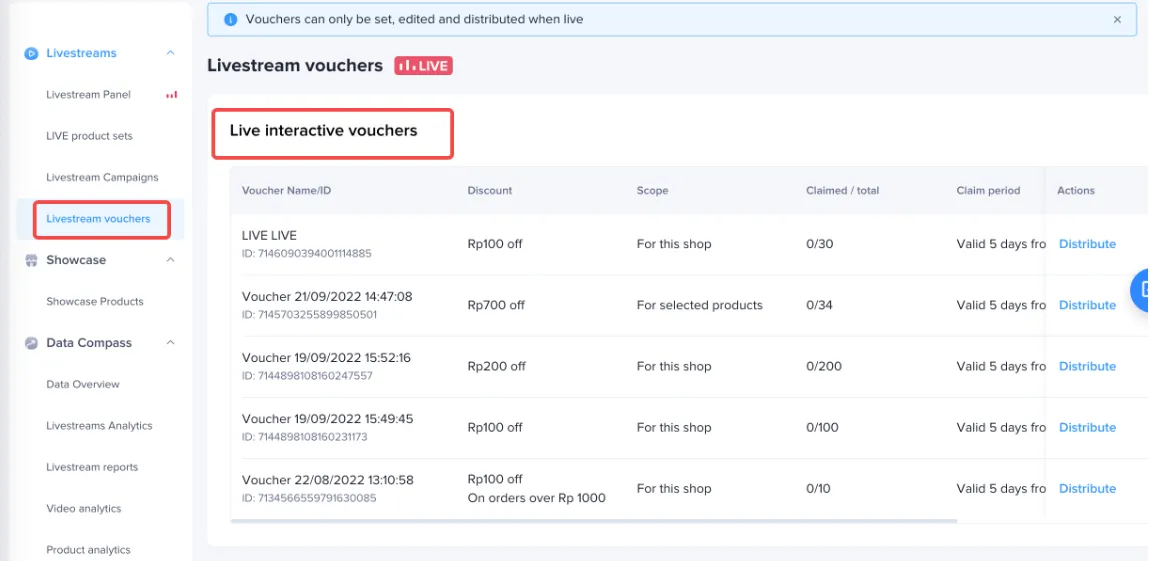
Task: Click the Discount column header
Action: [490, 191]
